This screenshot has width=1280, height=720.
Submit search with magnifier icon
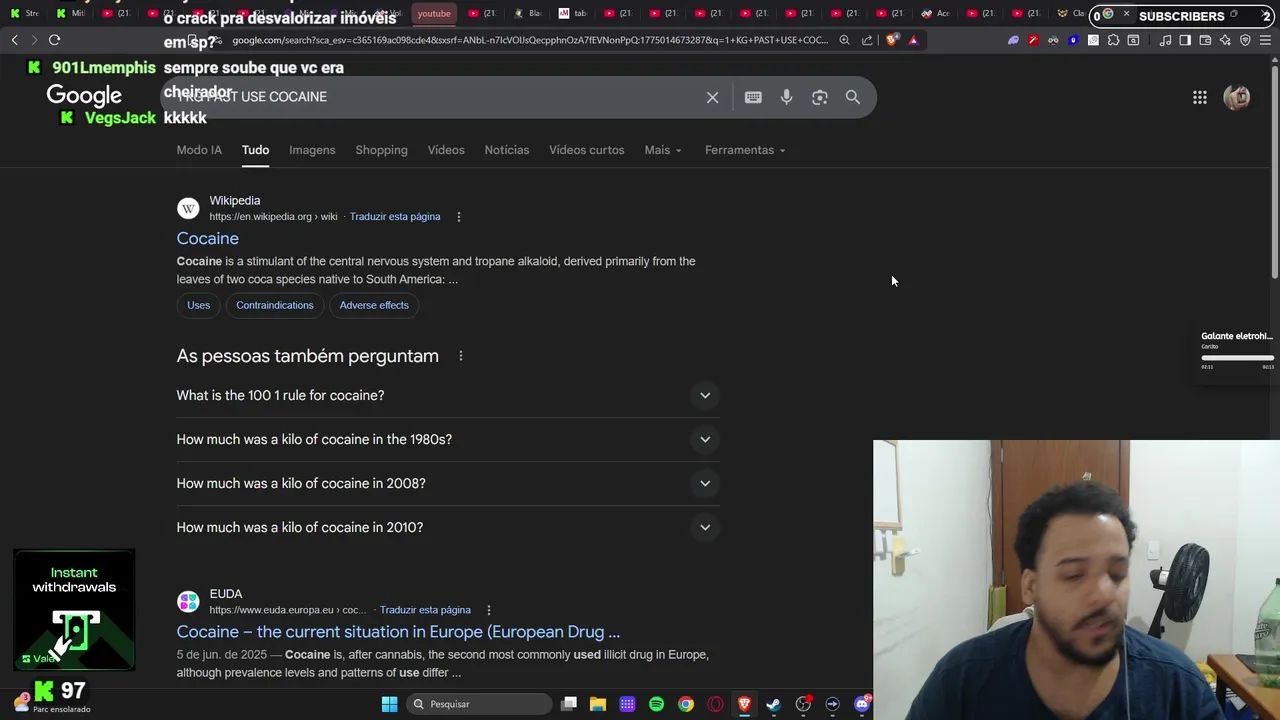[853, 97]
